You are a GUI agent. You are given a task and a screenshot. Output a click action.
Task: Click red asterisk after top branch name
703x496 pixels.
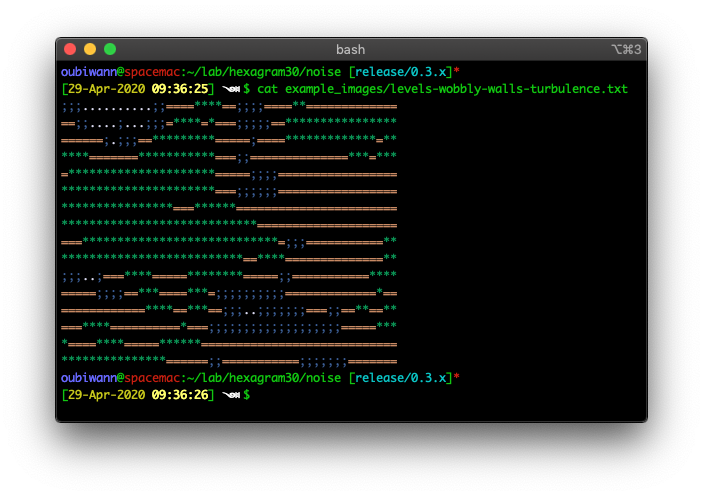(x=456, y=71)
